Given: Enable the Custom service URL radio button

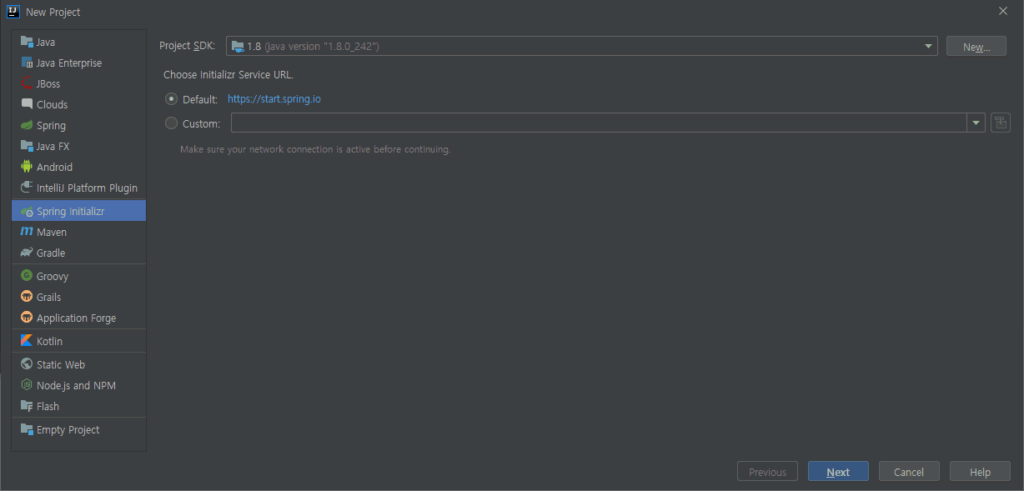Looking at the screenshot, I should 171,123.
